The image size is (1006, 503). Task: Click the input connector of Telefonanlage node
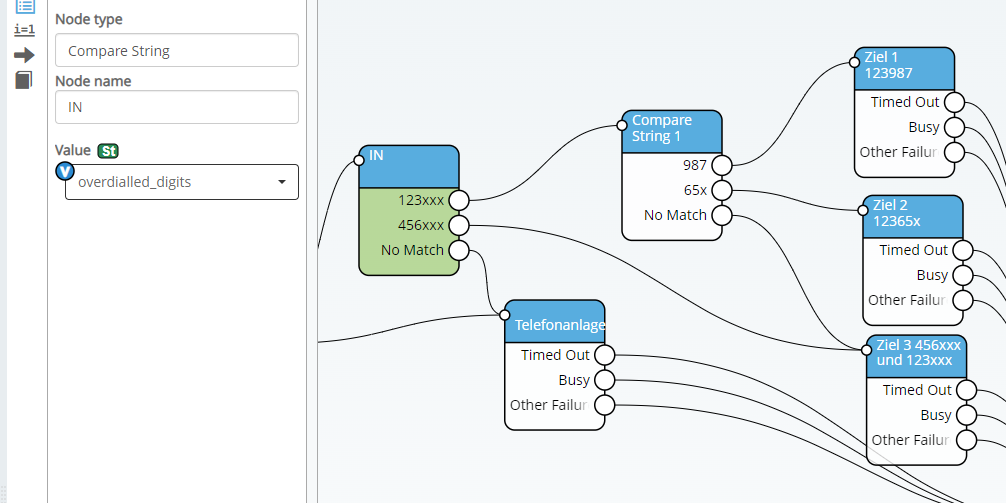click(x=505, y=315)
